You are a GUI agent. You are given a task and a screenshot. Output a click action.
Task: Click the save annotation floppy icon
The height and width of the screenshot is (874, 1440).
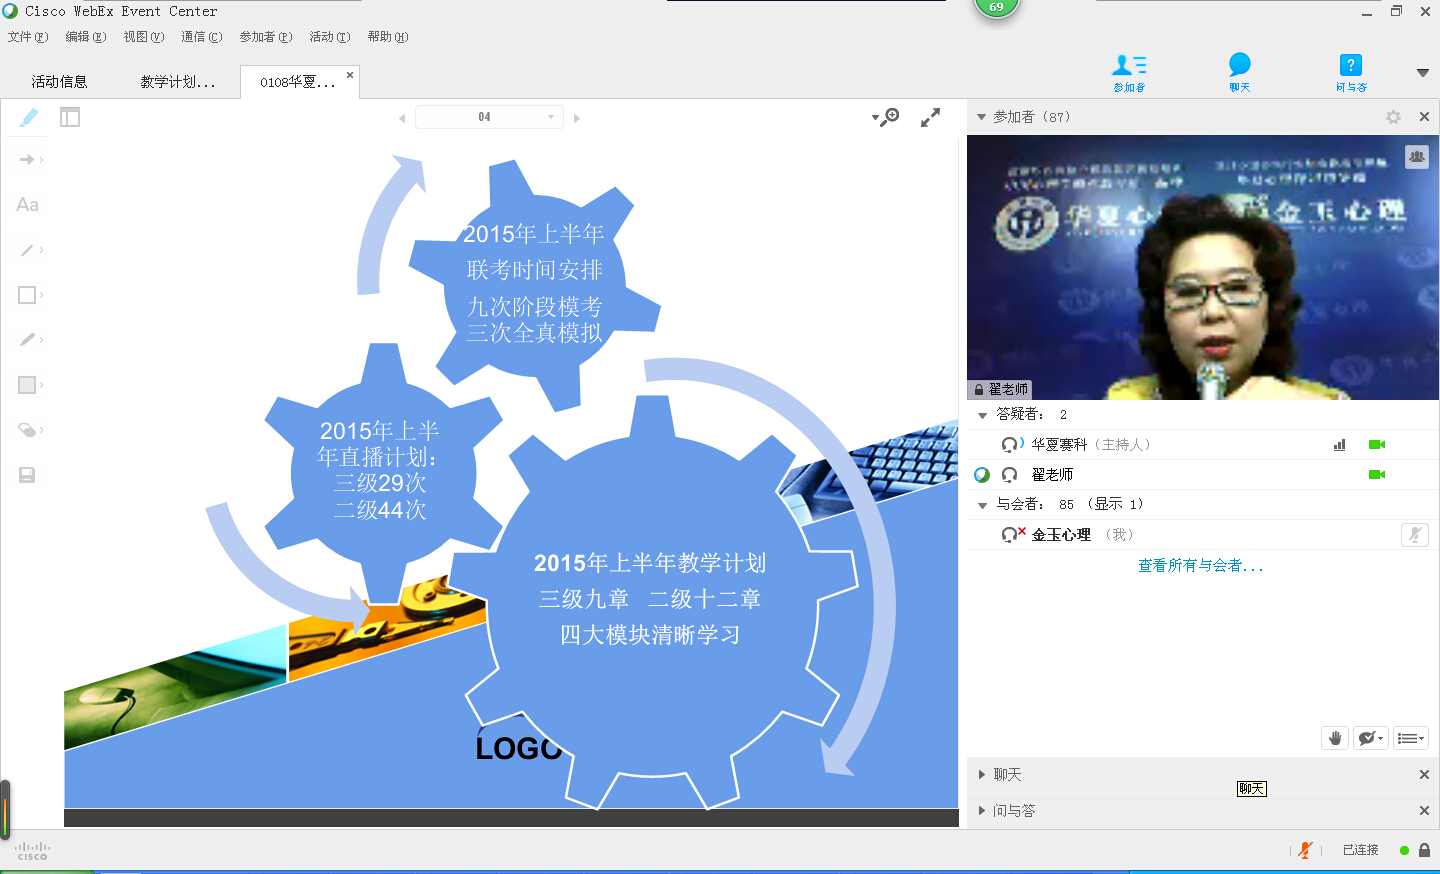27,475
